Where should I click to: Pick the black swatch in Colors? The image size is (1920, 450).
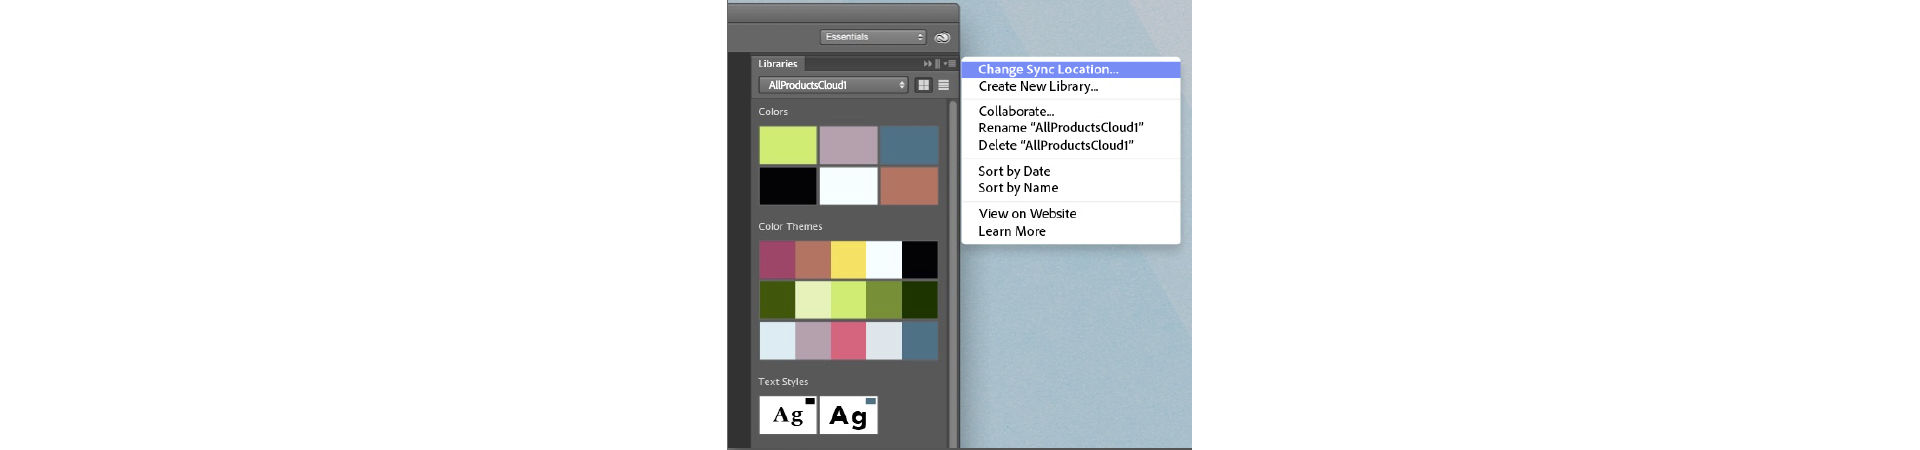(x=788, y=186)
